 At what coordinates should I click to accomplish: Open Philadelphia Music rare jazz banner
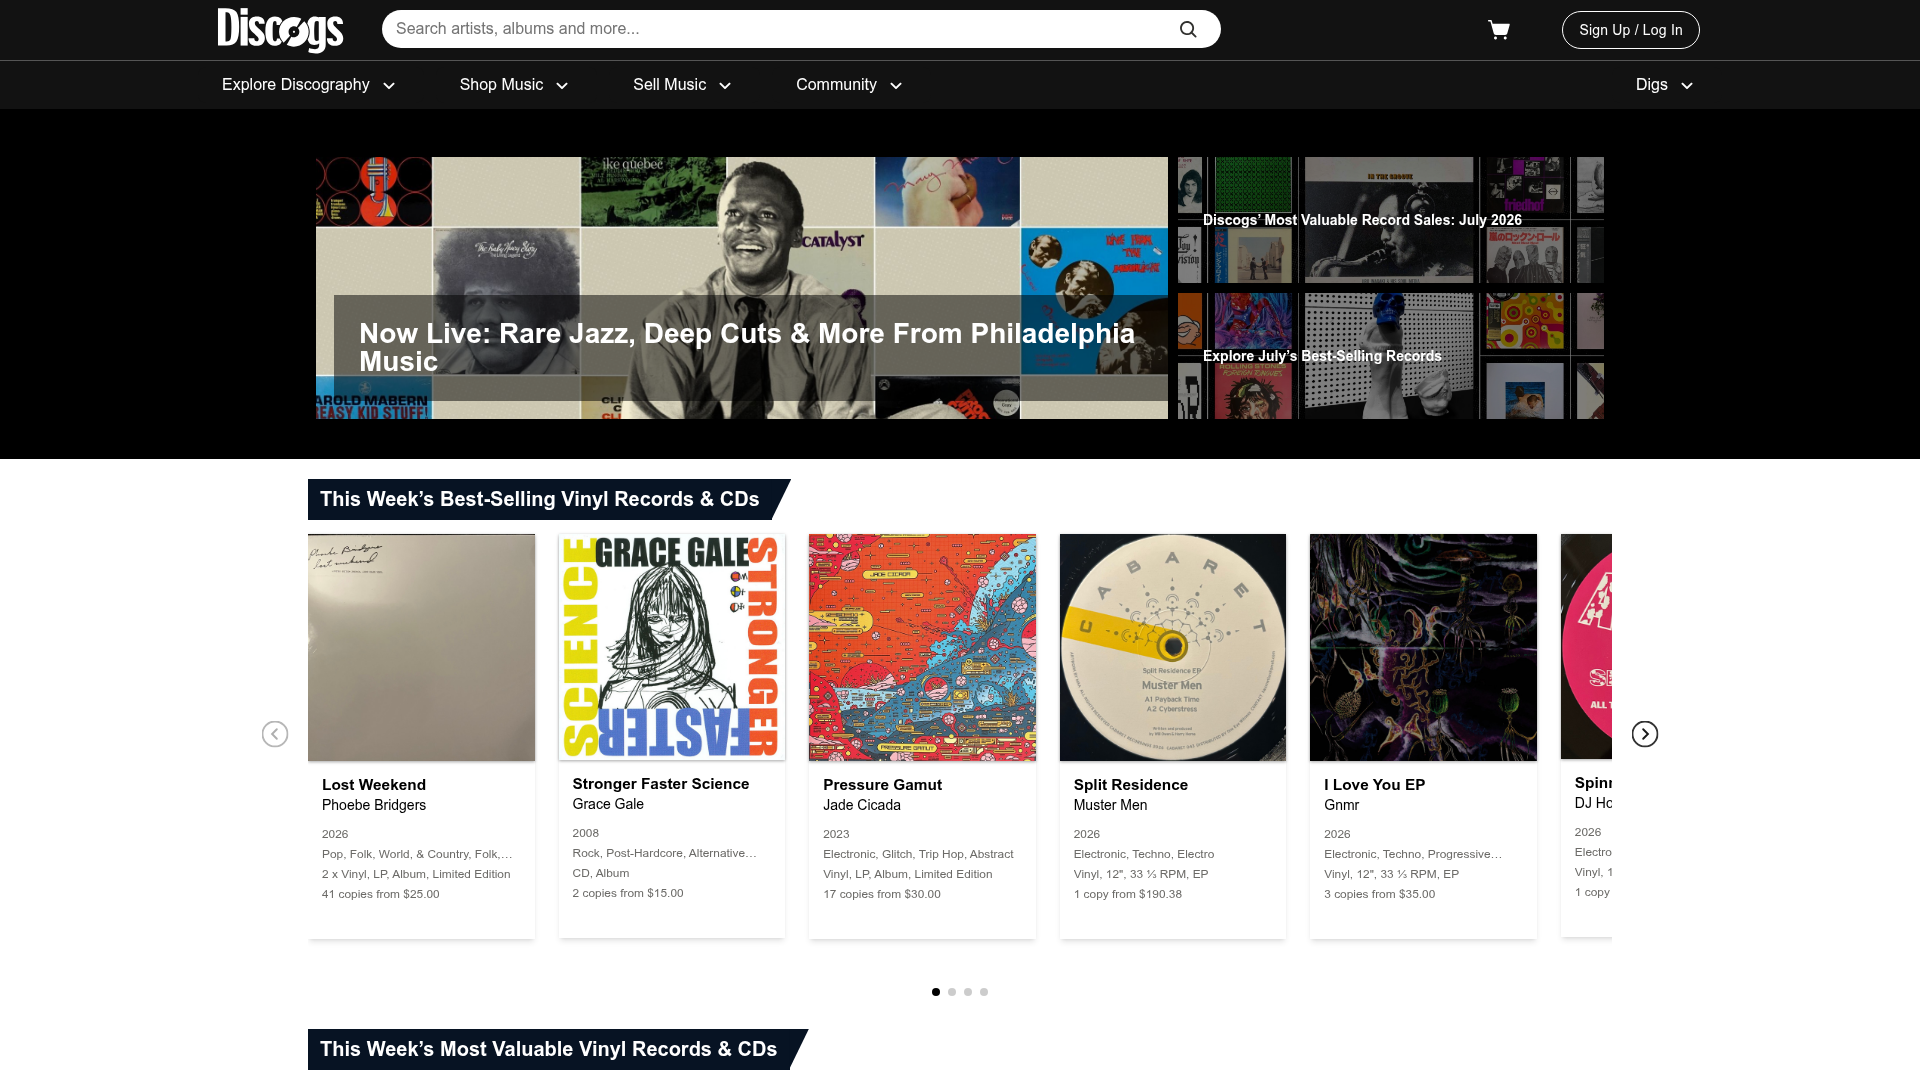click(742, 288)
